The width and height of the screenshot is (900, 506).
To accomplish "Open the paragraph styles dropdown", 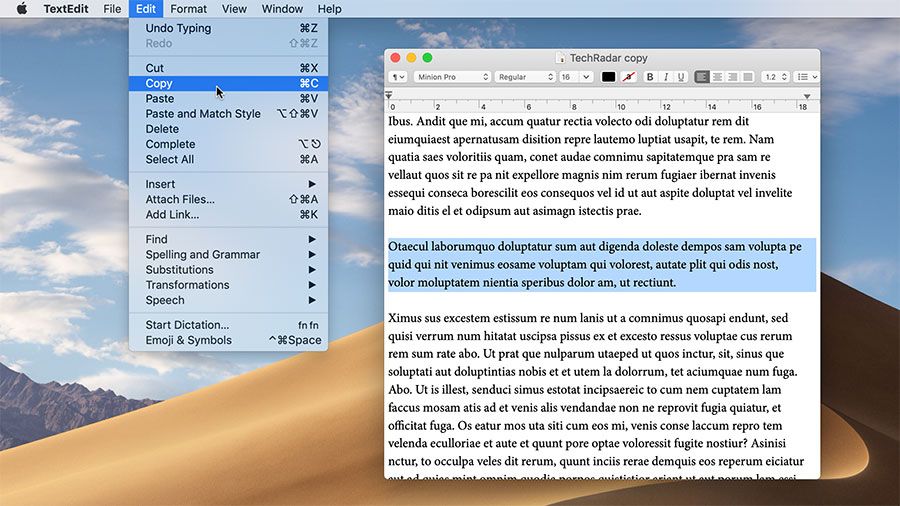I will coord(398,77).
